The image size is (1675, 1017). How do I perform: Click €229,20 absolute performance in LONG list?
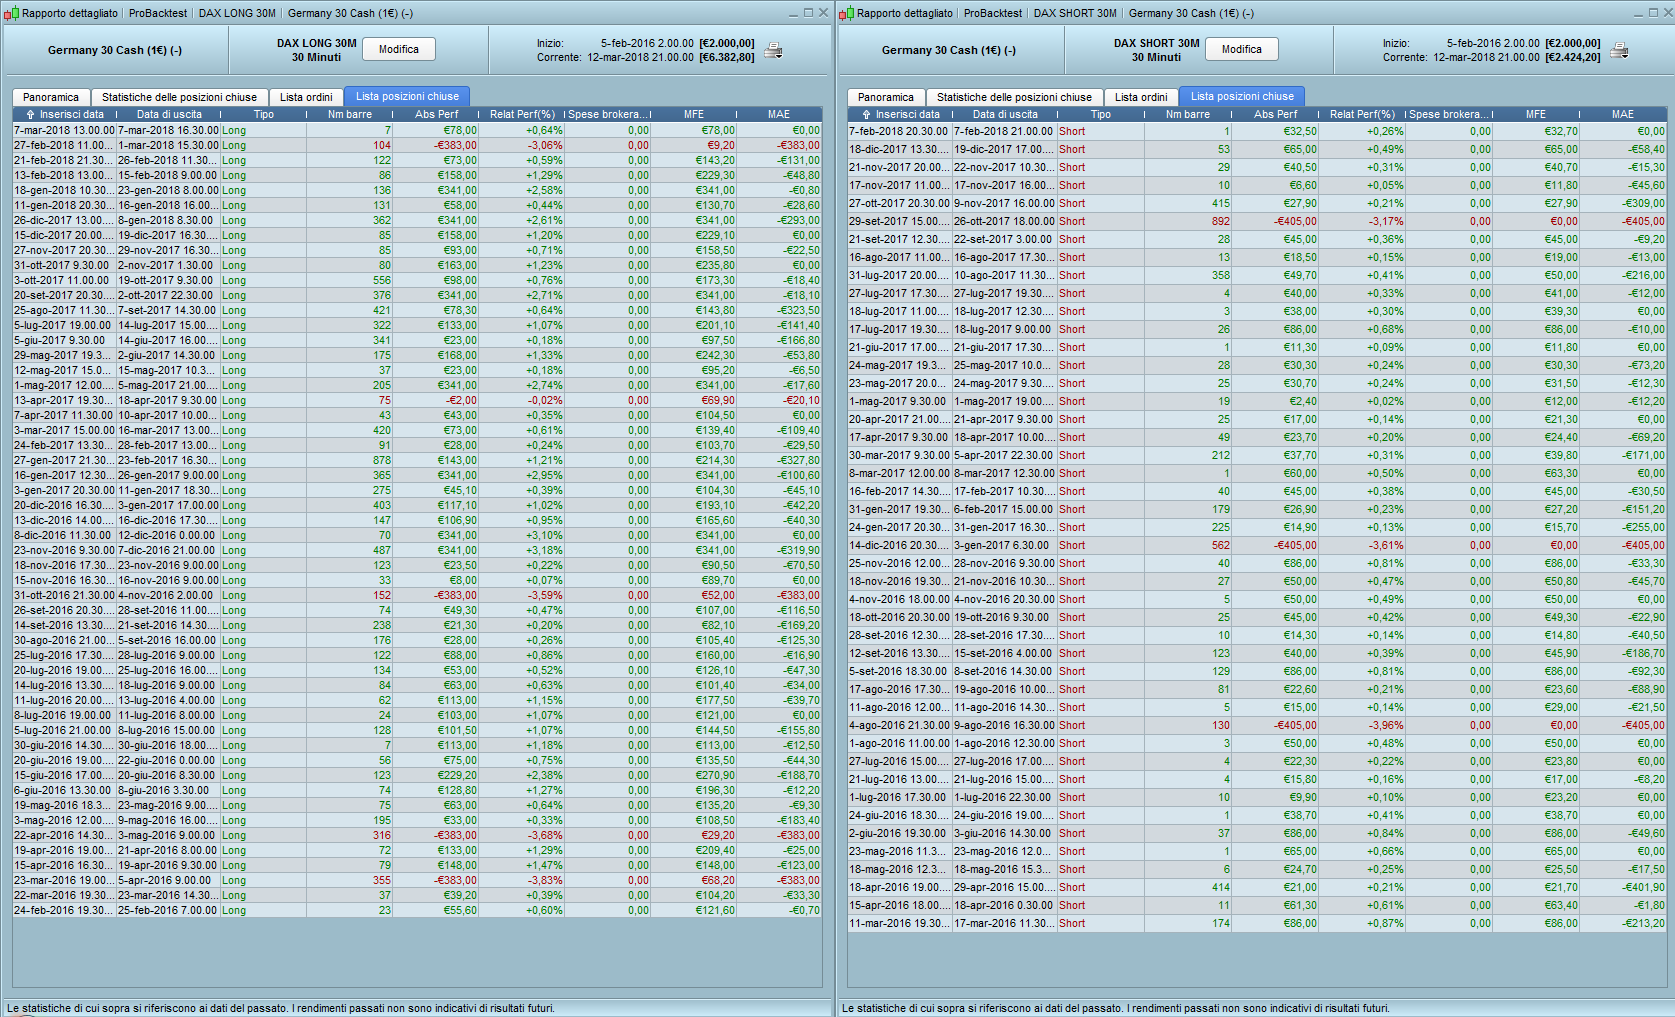point(457,775)
